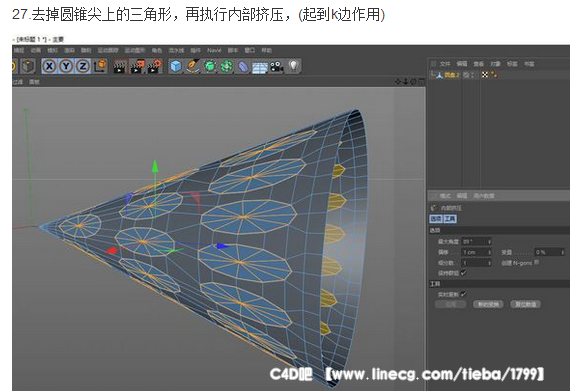The image size is (570, 391).
Task: Toggle the X axis lock icon
Action: point(49,66)
